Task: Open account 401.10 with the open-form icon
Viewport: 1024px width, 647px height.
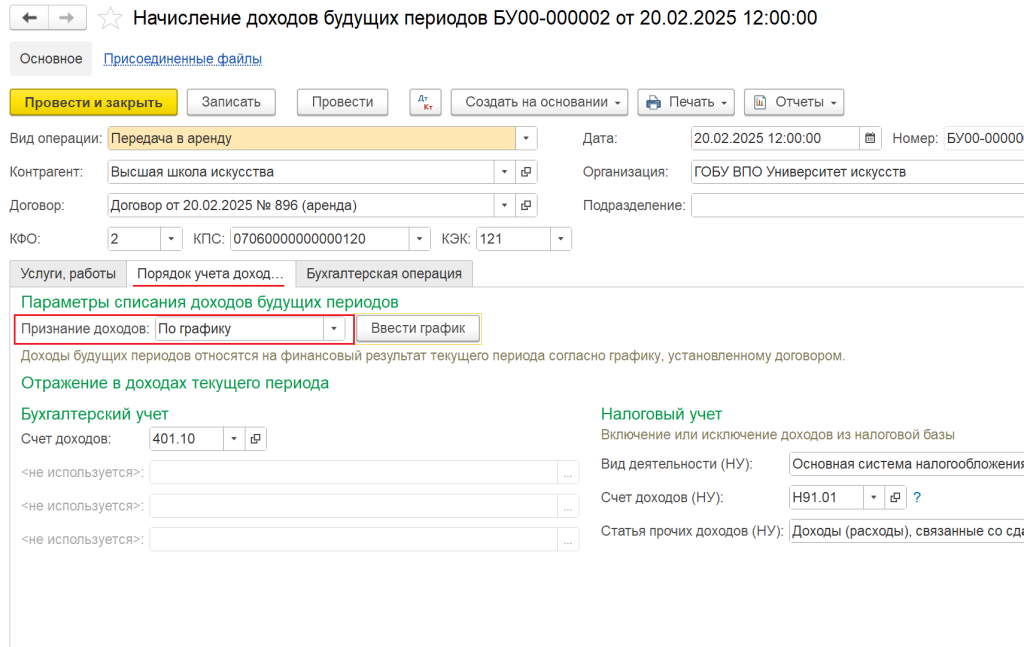Action: (x=255, y=439)
